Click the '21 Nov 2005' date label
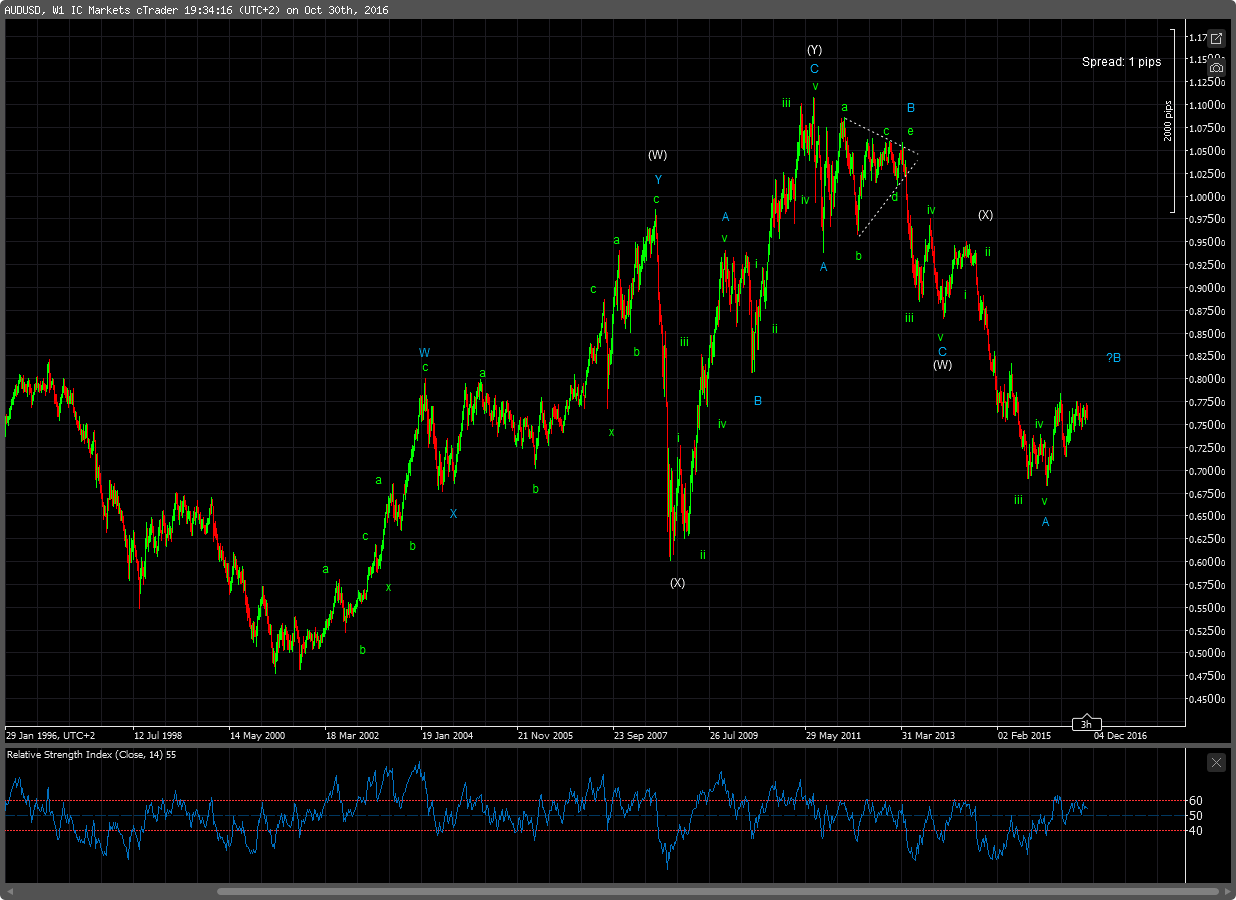The width and height of the screenshot is (1236, 900). pos(544,735)
